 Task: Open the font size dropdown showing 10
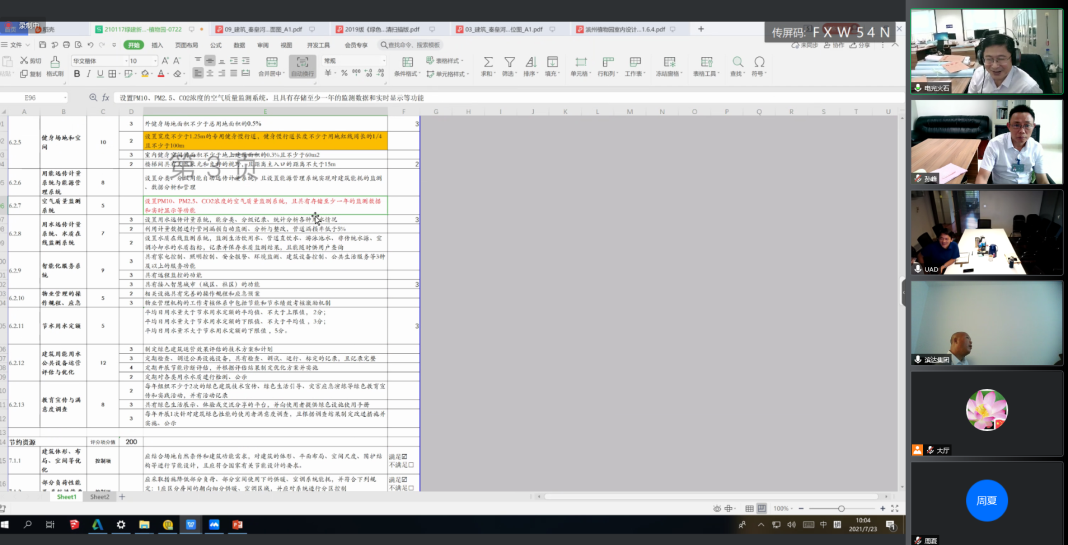click(x=155, y=61)
